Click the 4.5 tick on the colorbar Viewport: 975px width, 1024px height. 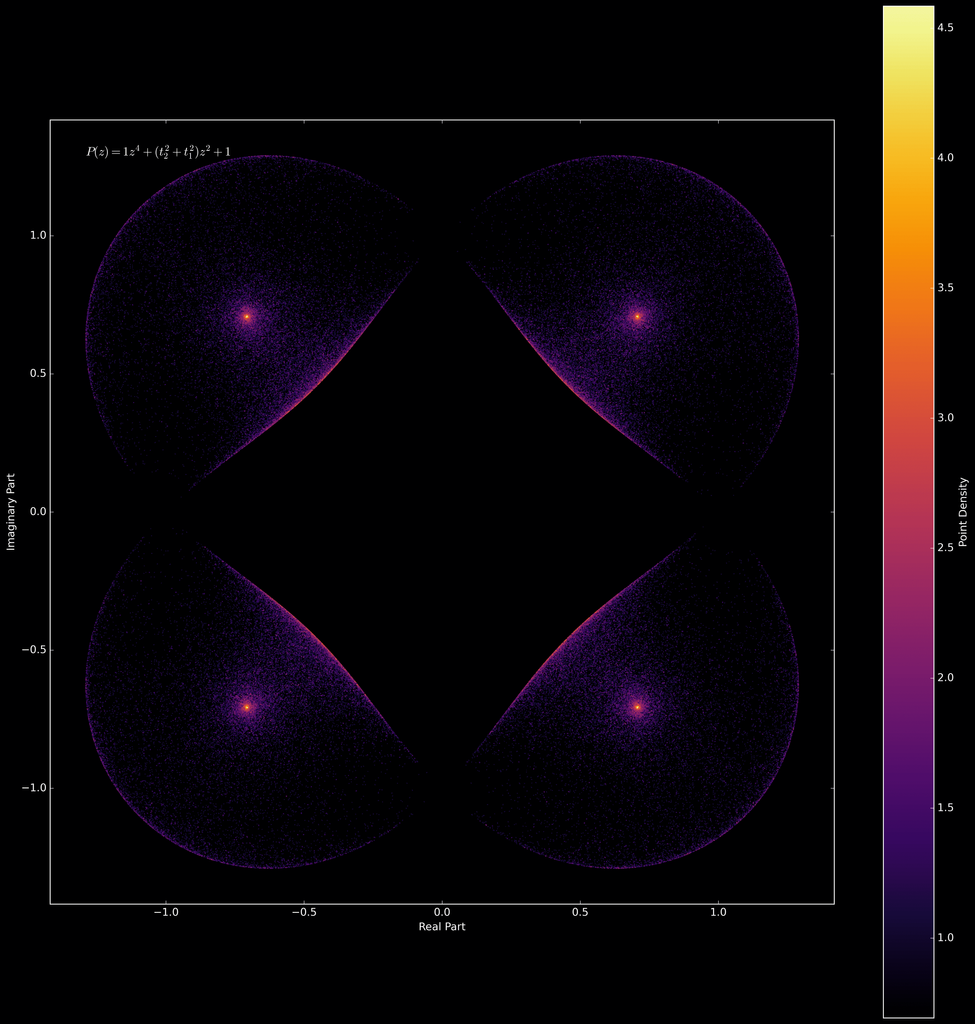point(944,28)
